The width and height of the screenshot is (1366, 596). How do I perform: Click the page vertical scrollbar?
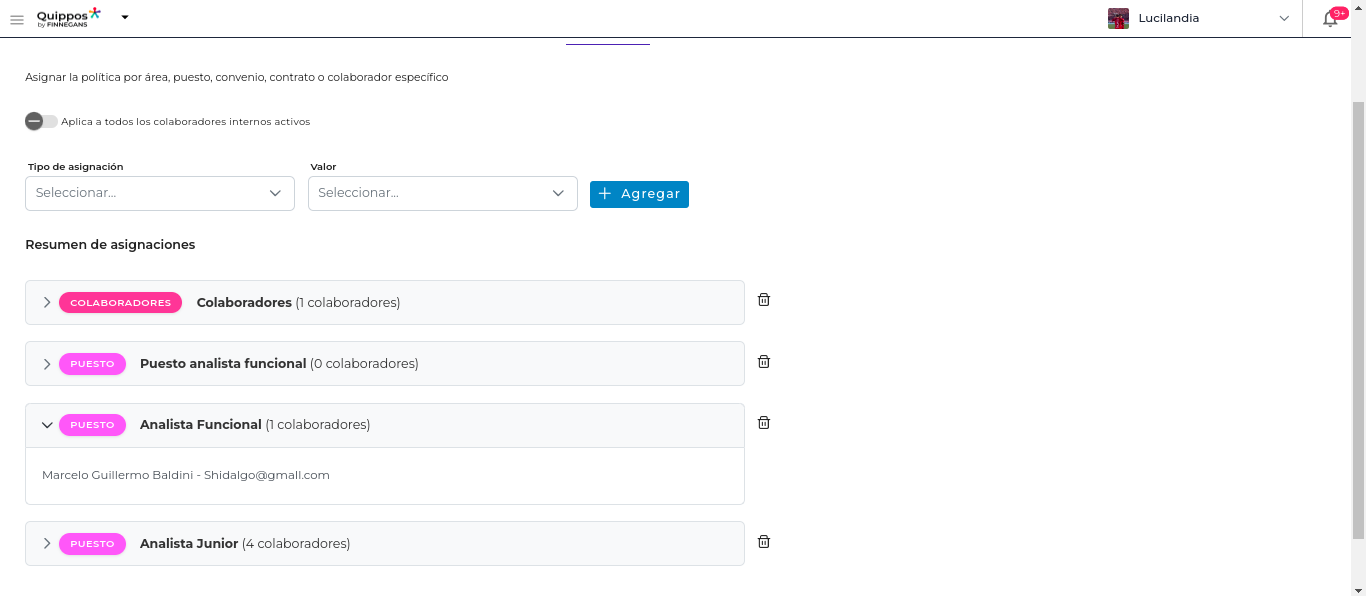1358,320
